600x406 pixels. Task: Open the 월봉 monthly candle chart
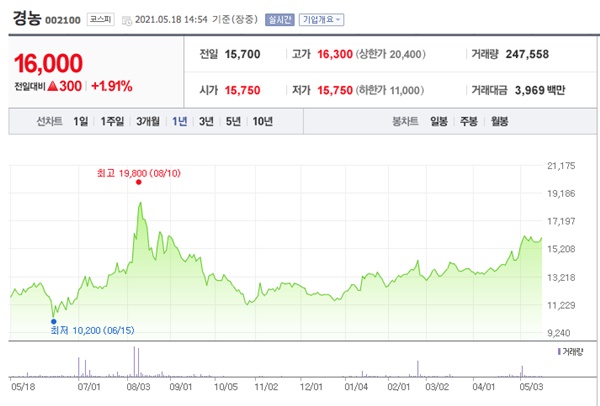point(499,122)
